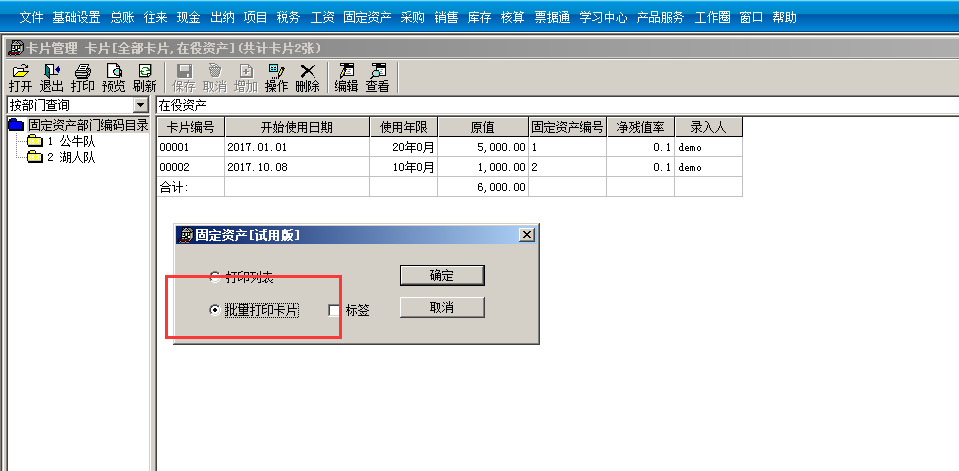Click the 查看 (View) toolbar icon
Image resolution: width=959 pixels, height=471 pixels.
pos(377,78)
